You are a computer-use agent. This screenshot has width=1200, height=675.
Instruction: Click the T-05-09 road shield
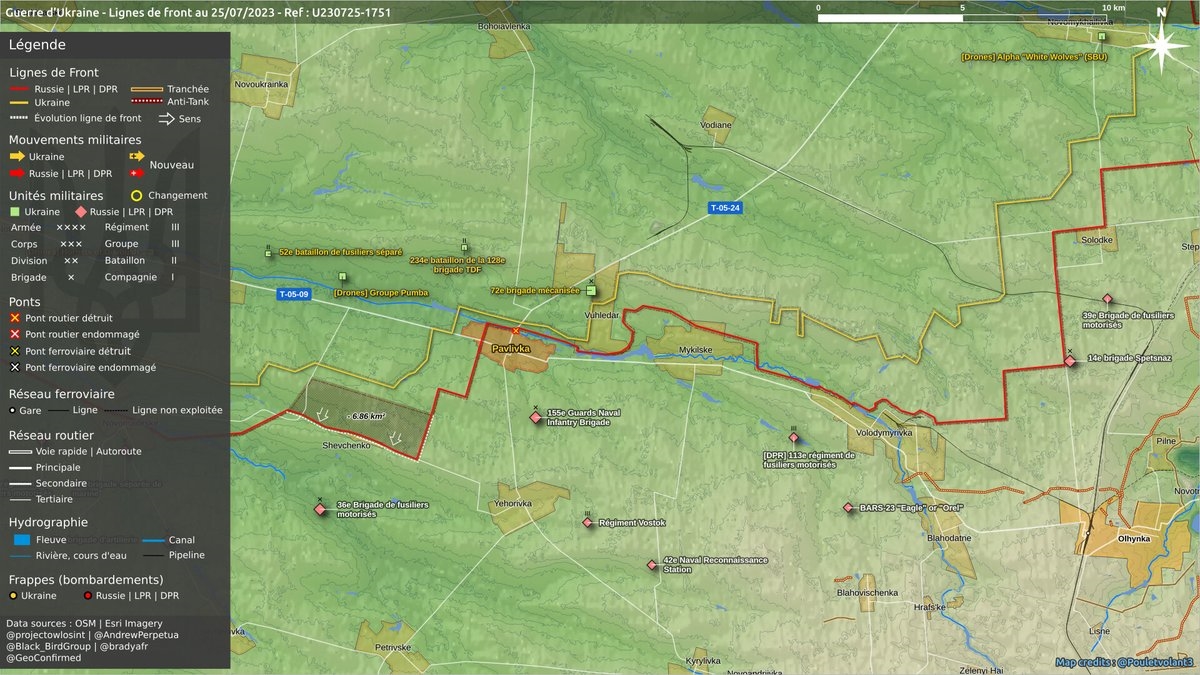(294, 294)
